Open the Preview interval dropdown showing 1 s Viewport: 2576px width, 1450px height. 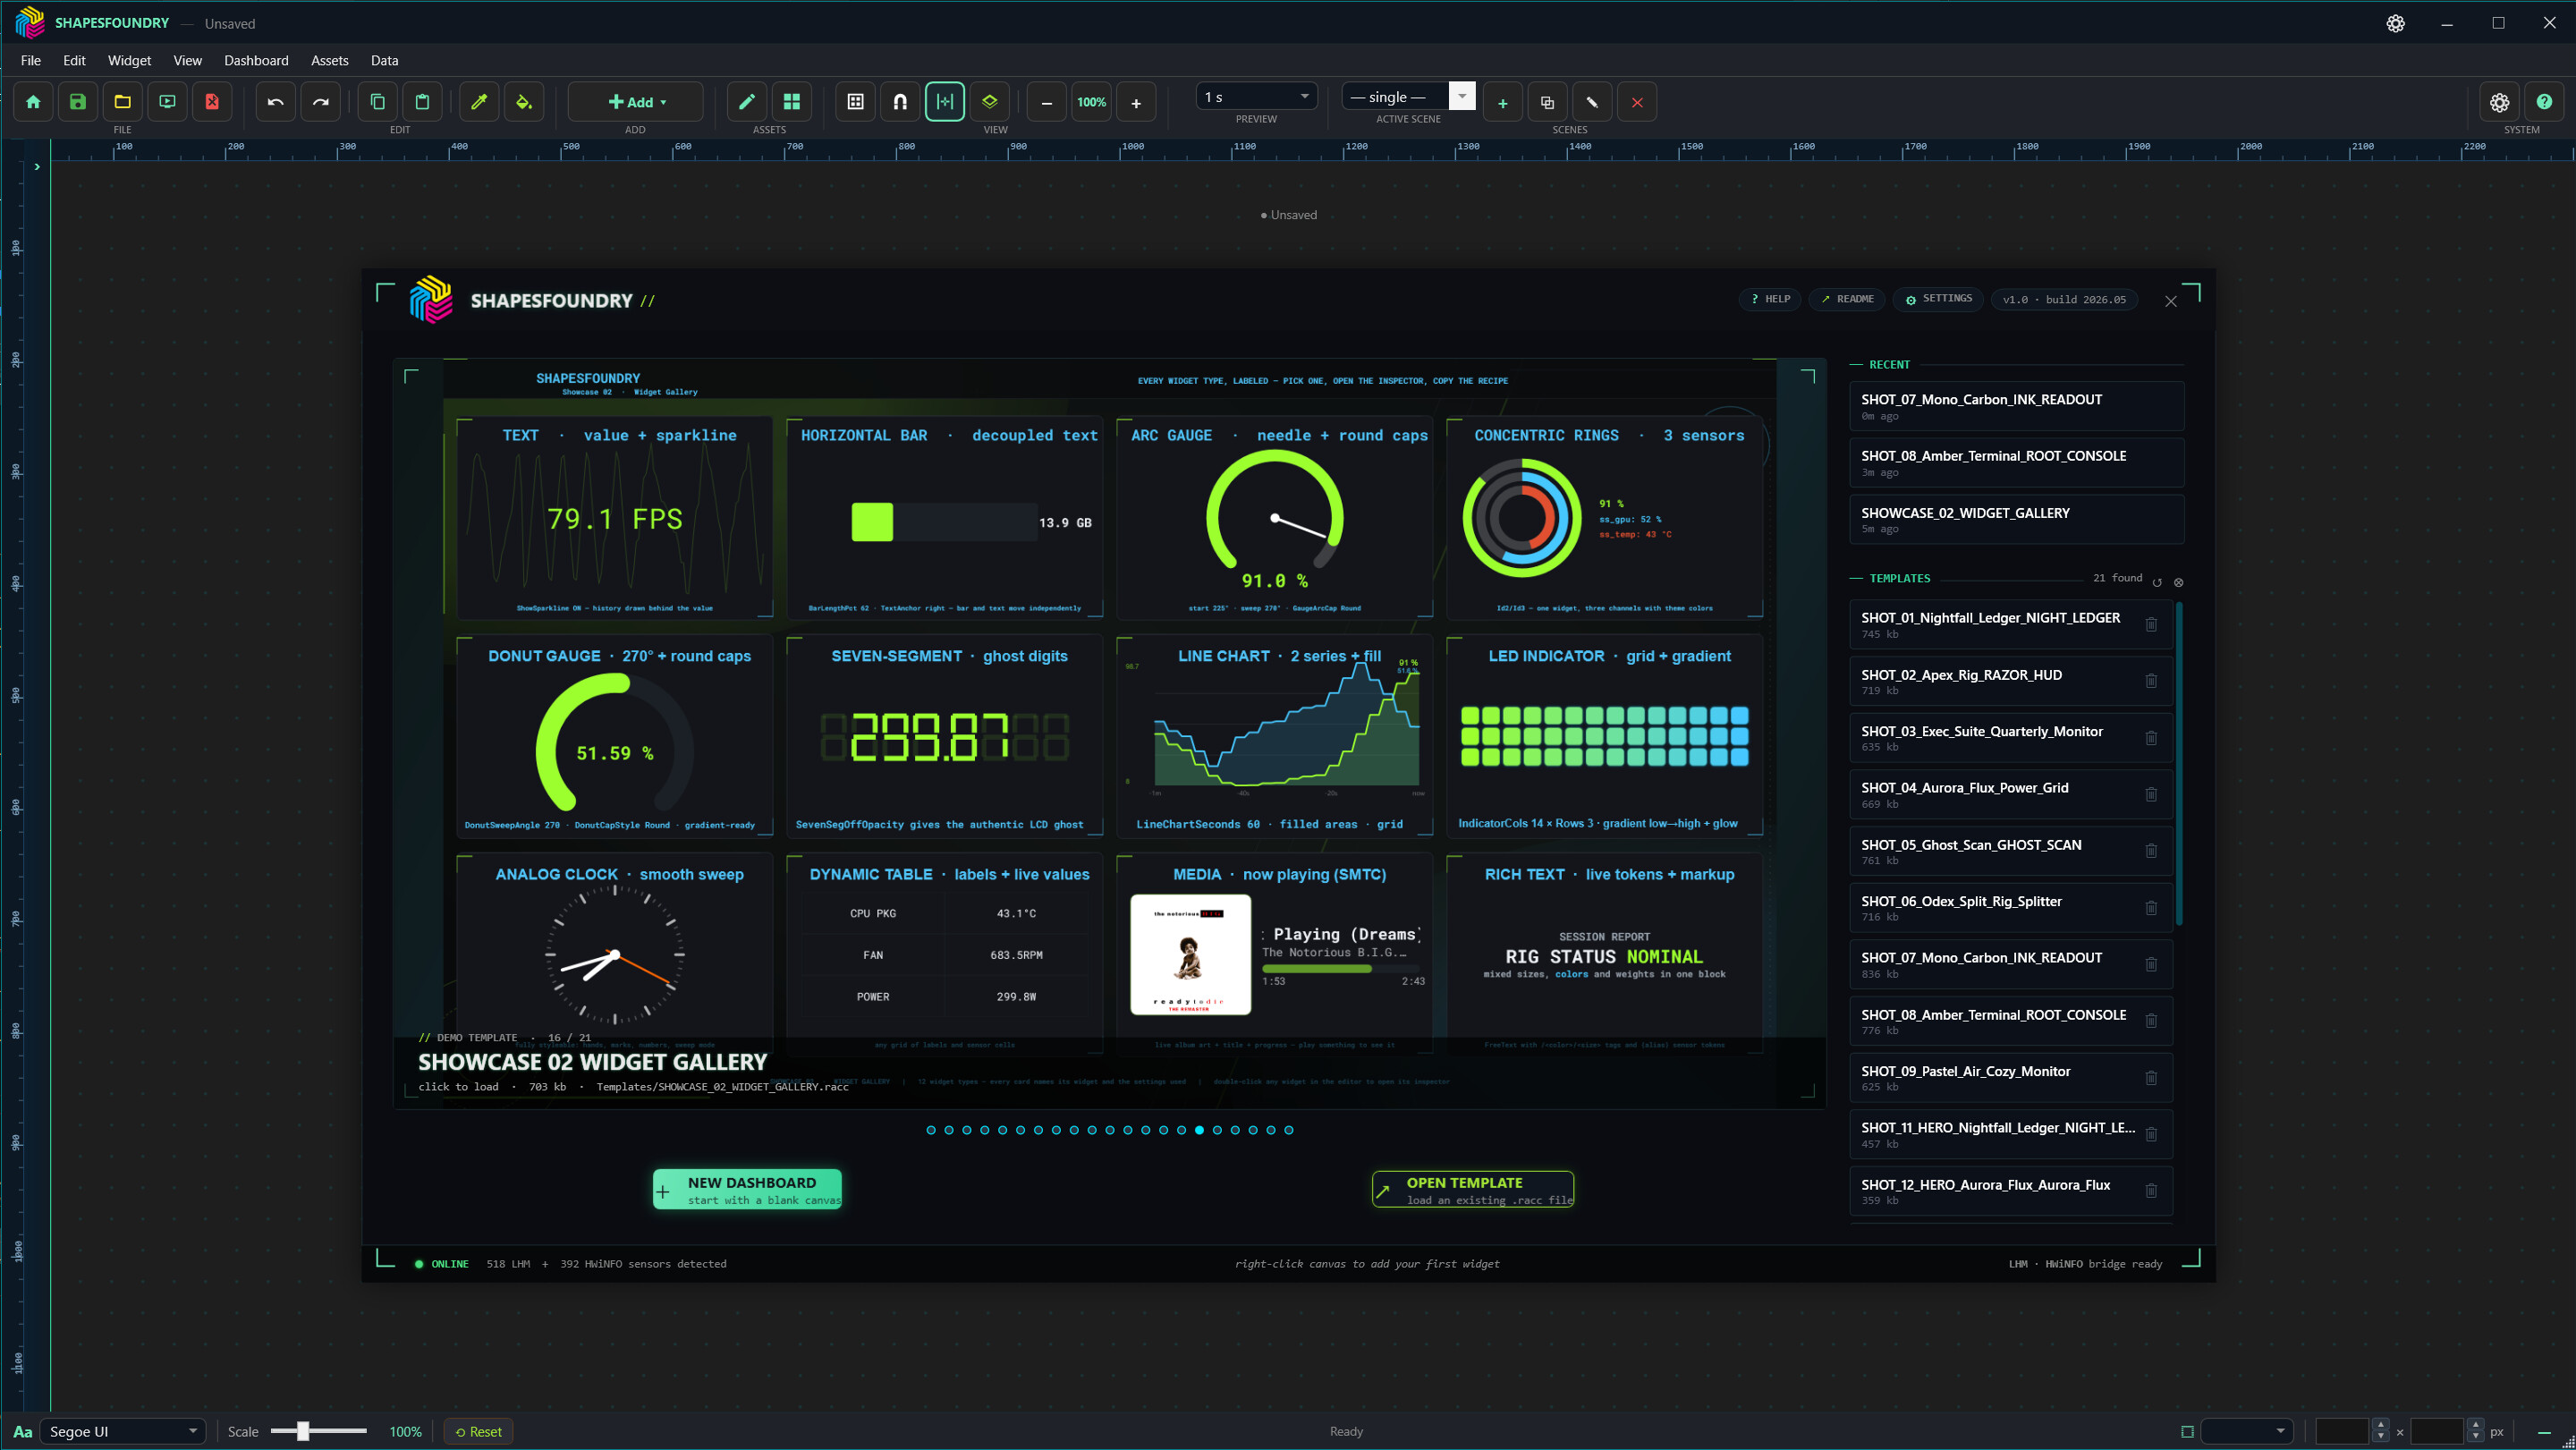(x=1256, y=97)
